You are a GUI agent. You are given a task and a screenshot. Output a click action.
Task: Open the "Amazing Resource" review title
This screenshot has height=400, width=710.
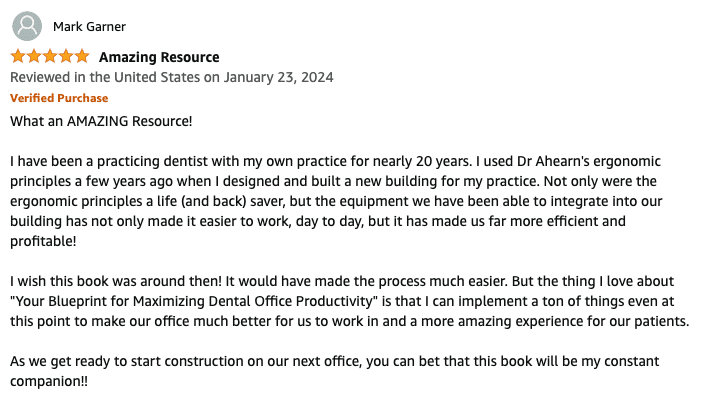(x=159, y=57)
